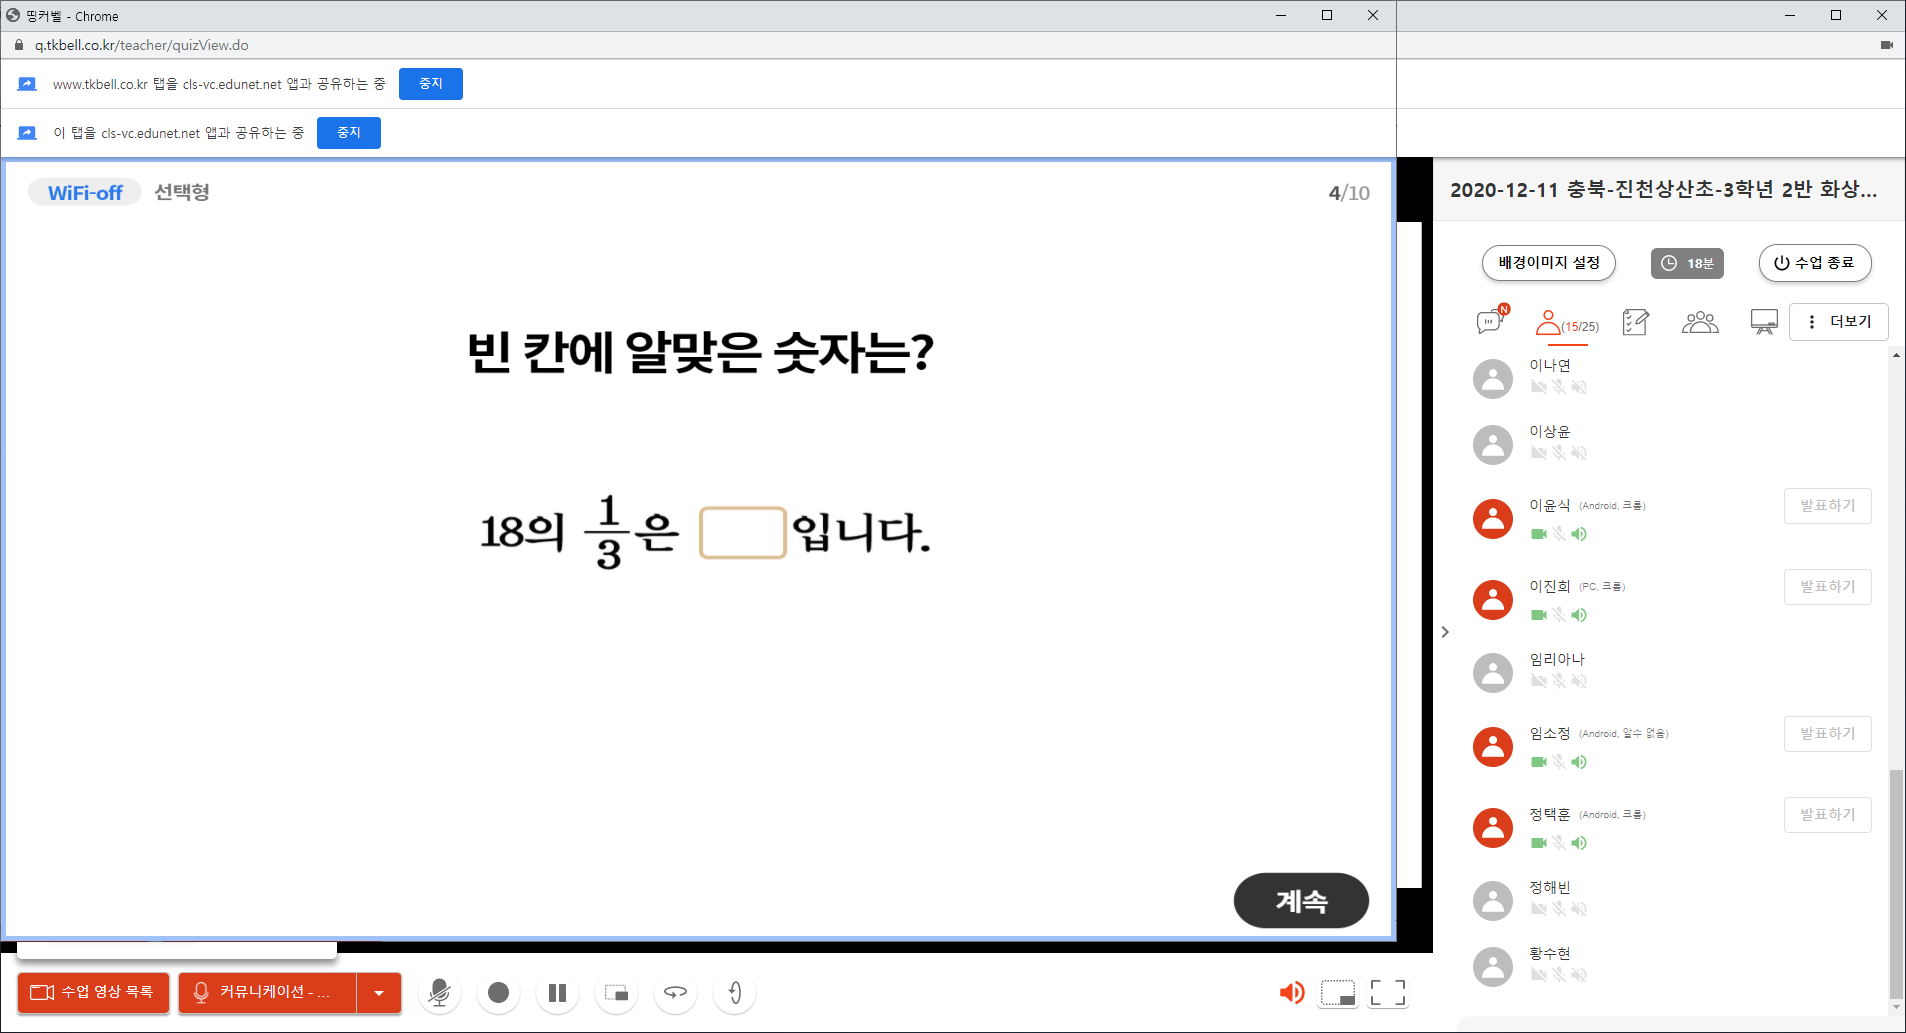Image resolution: width=1906 pixels, height=1033 pixels.
Task: Click the 수업 종료 end class button
Action: pyautogui.click(x=1815, y=263)
